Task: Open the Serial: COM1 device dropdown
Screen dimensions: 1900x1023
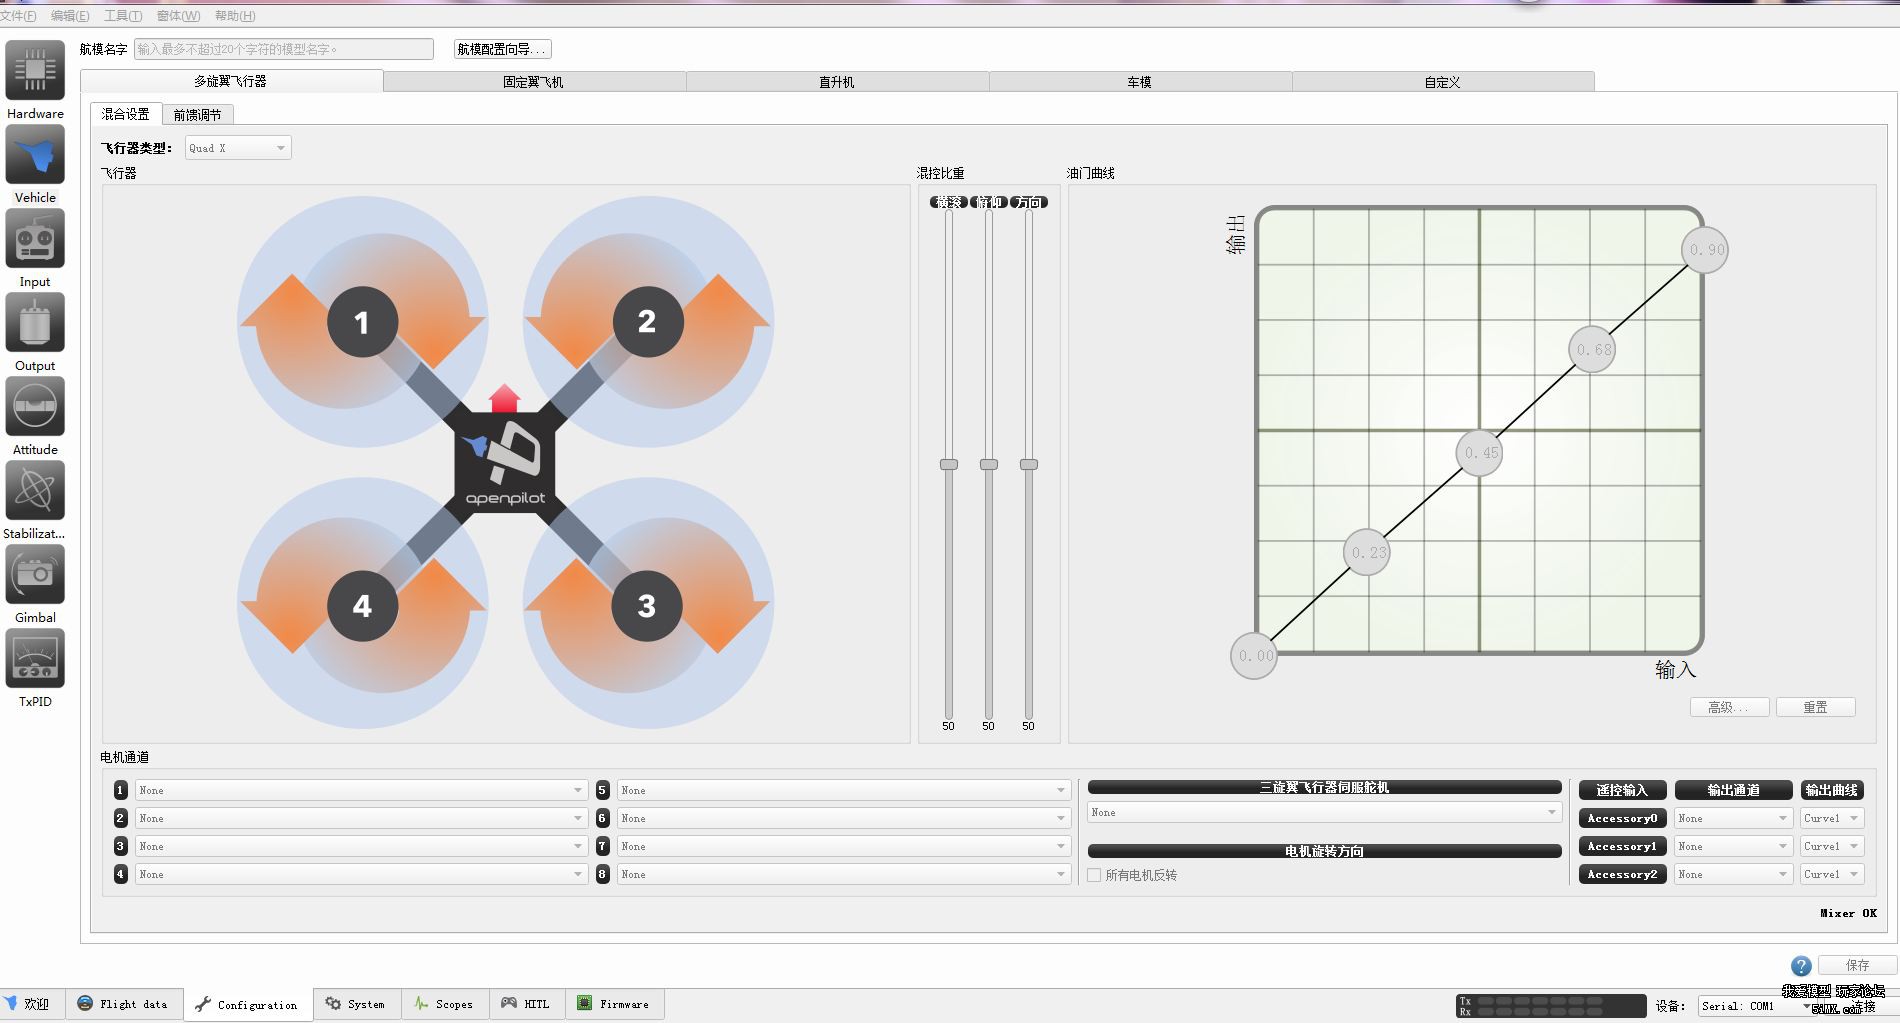Action: (x=1756, y=1006)
